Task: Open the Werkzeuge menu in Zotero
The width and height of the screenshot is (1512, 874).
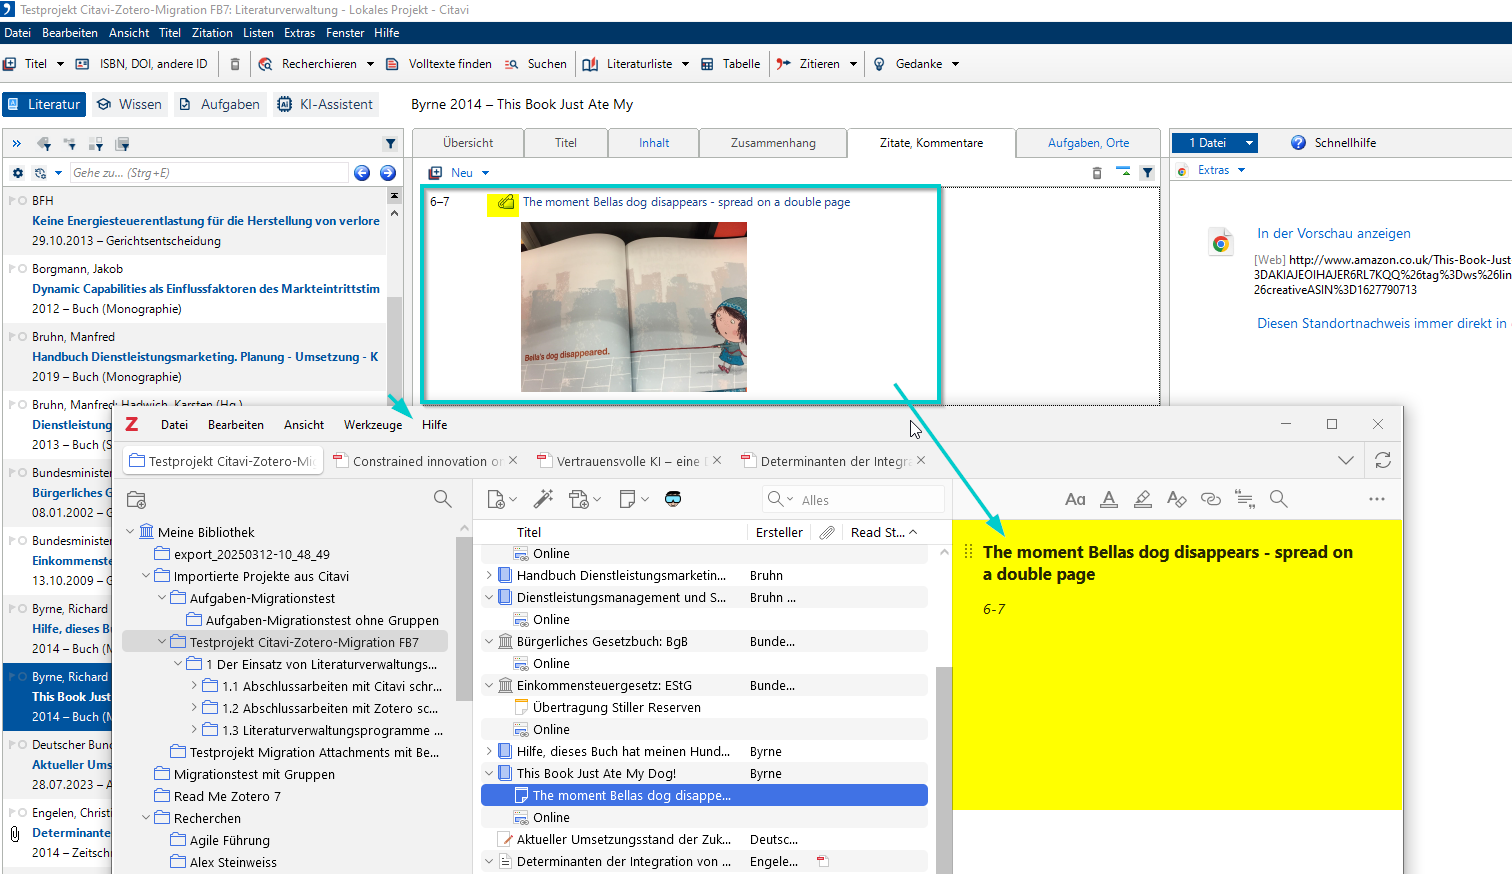Action: click(x=373, y=425)
